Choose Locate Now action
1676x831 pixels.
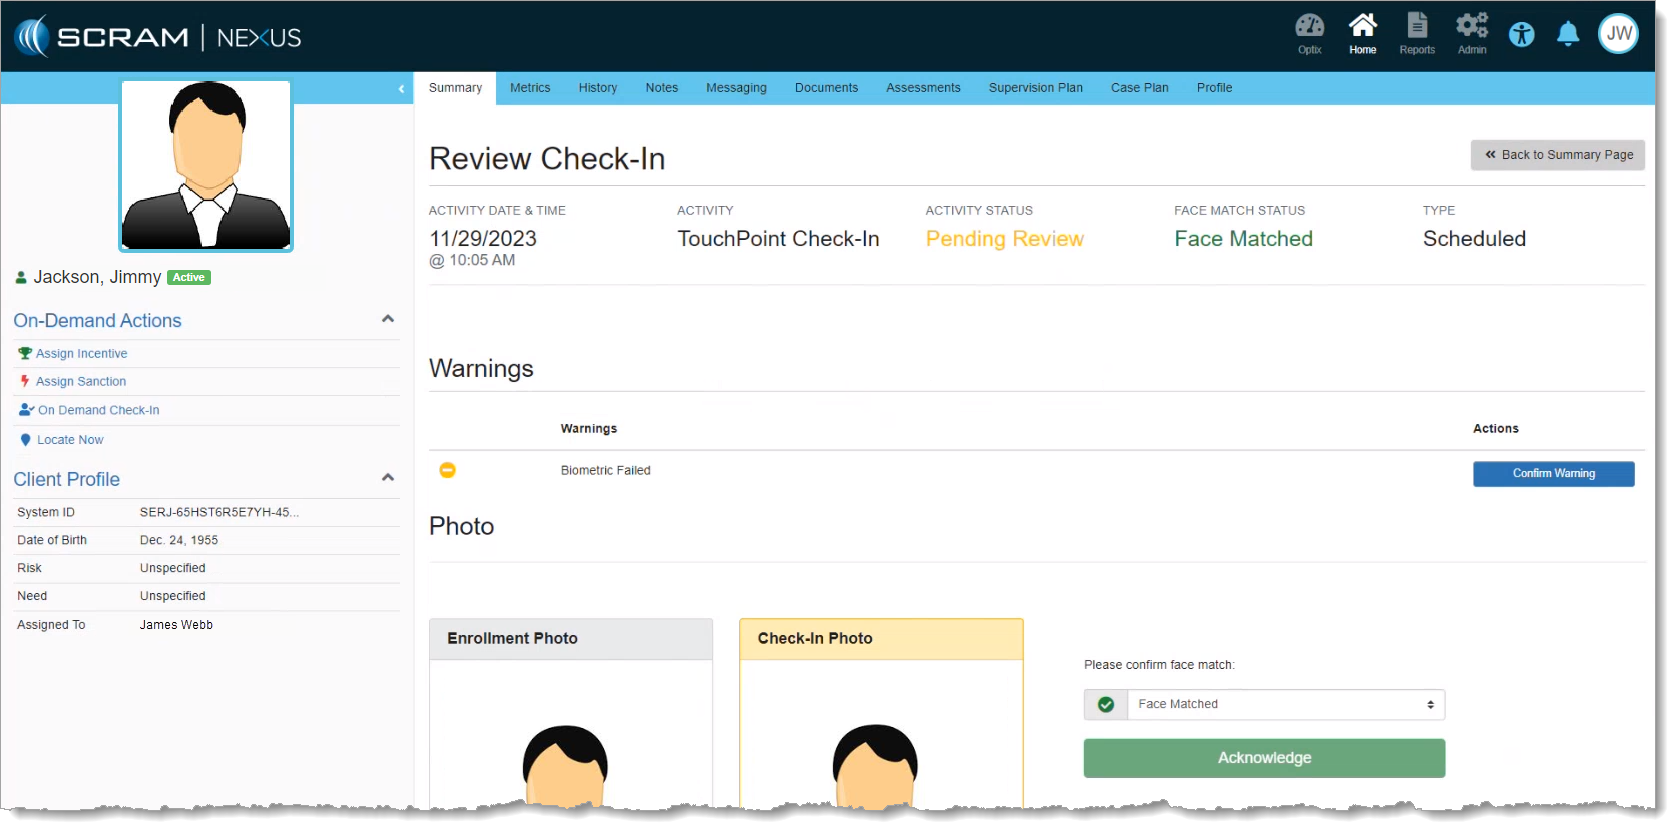pos(70,440)
